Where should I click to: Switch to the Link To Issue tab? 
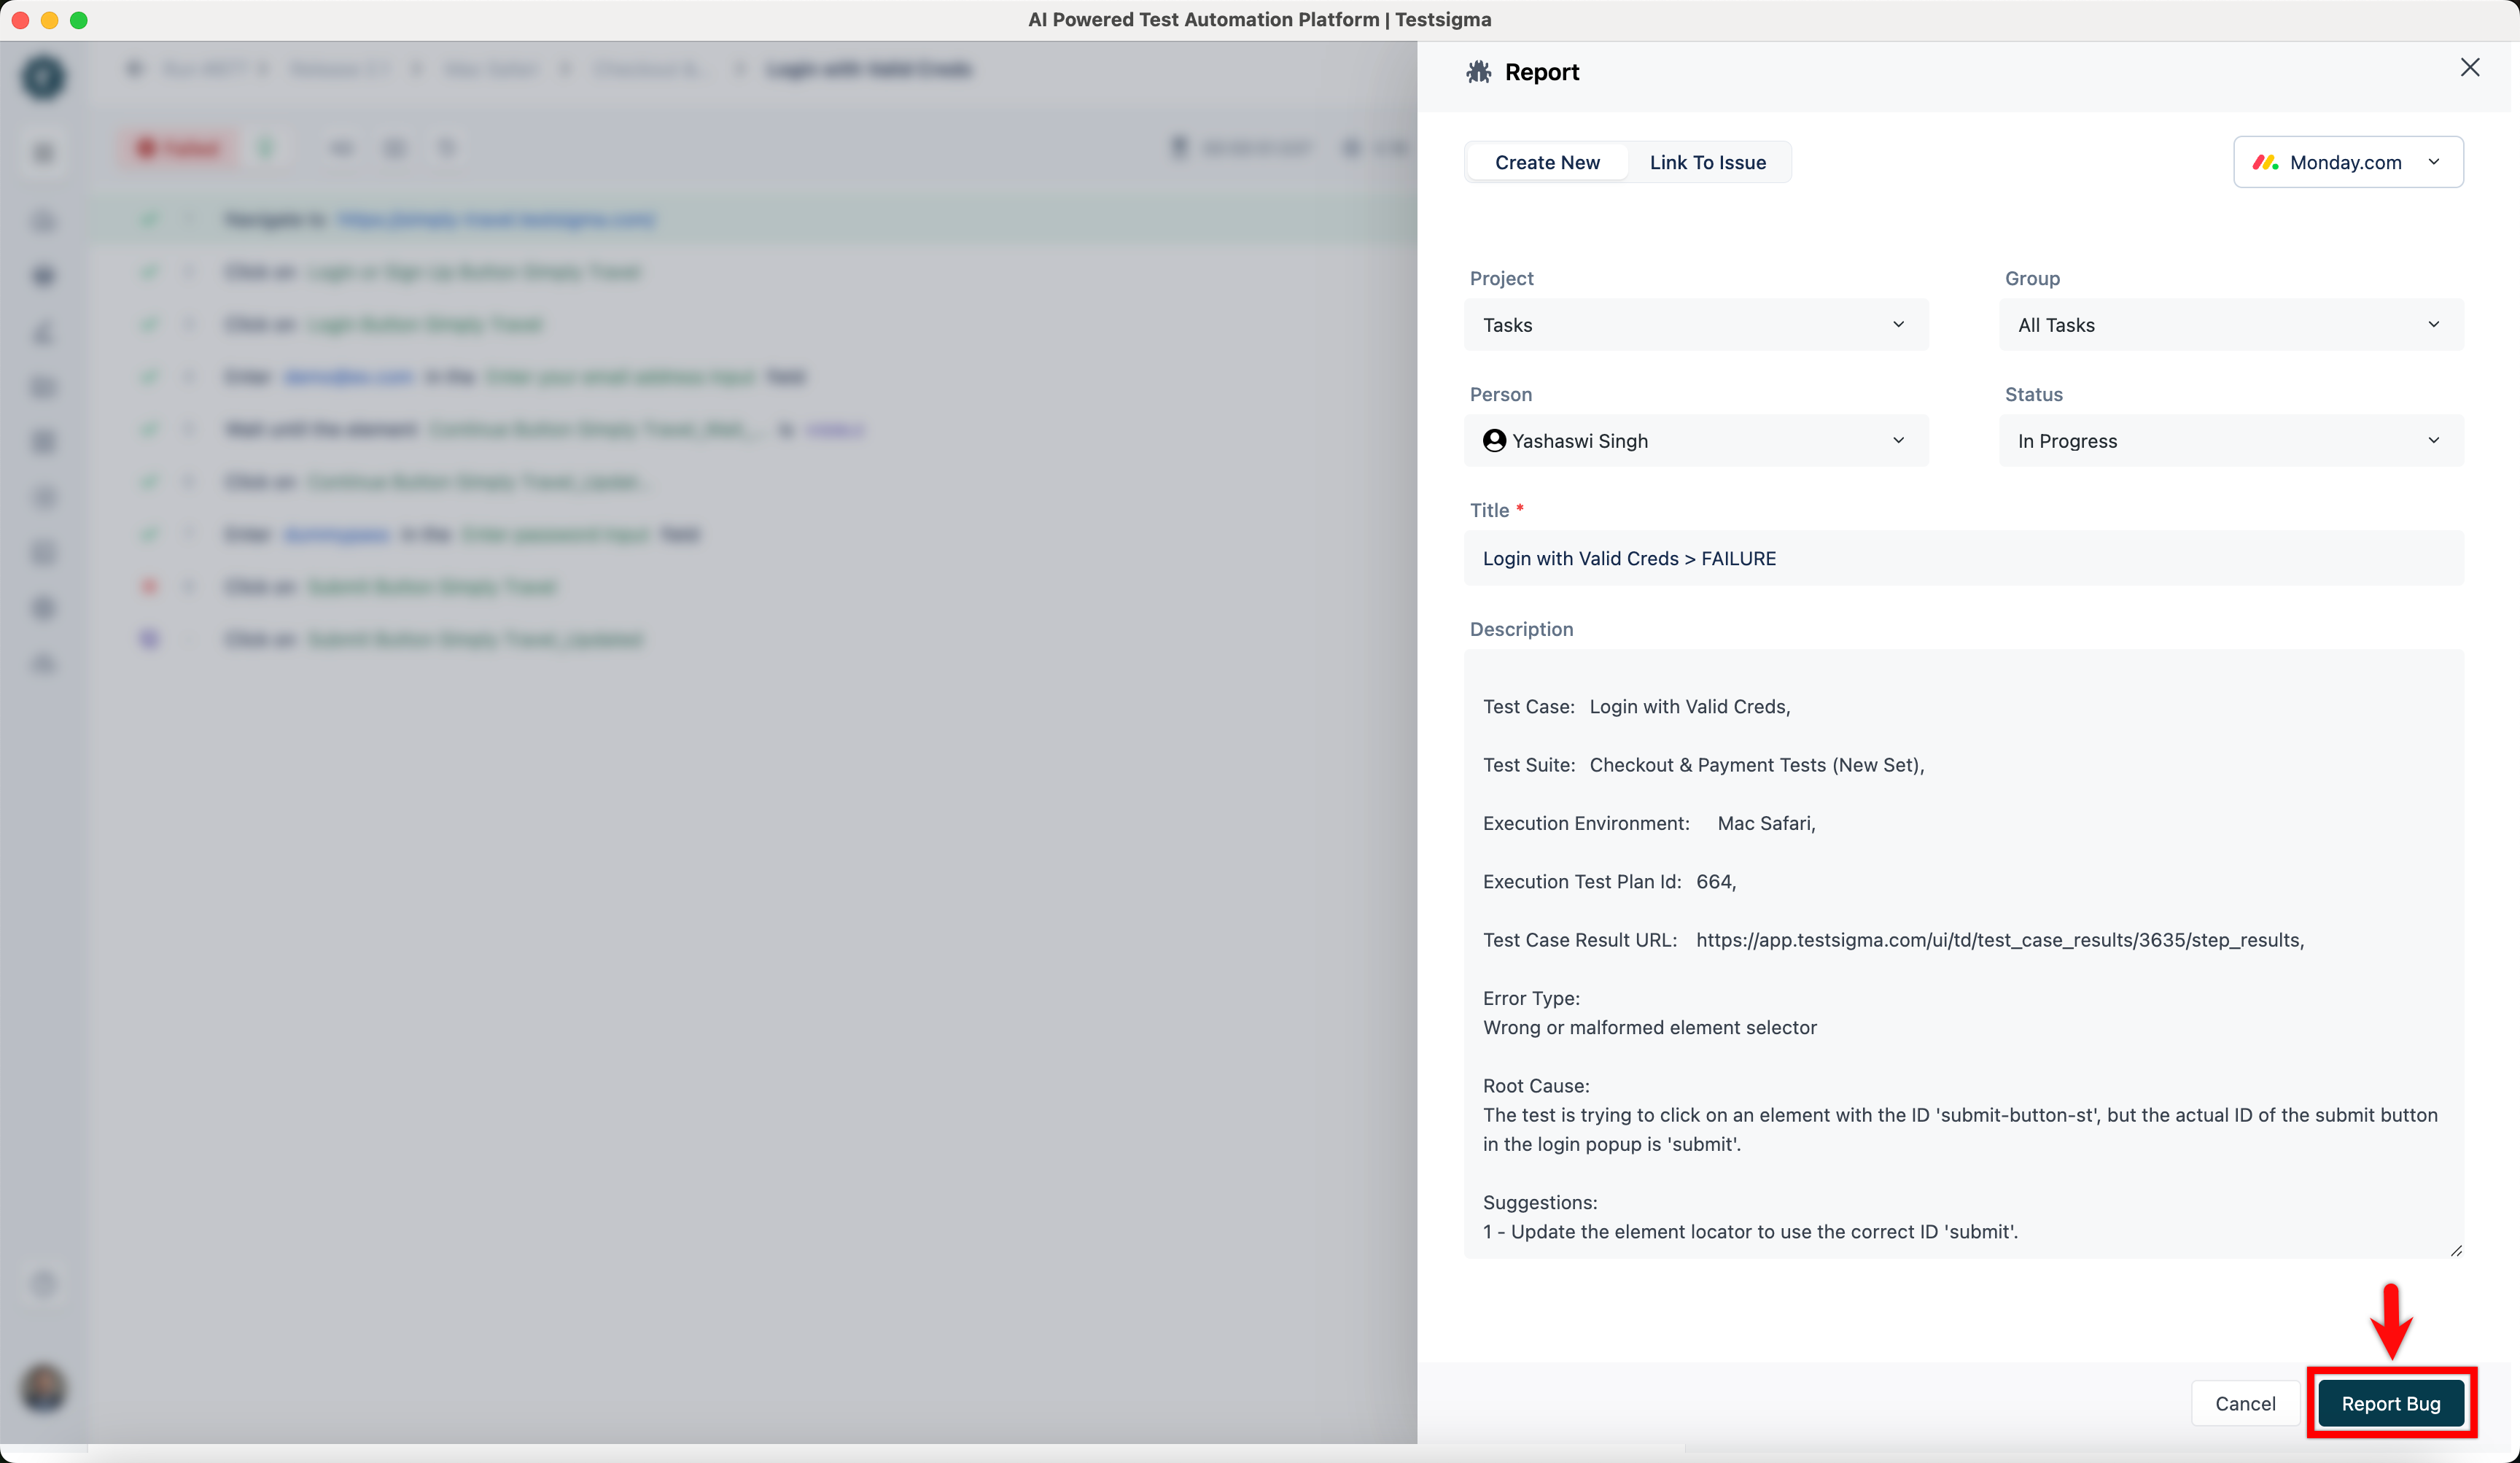pyautogui.click(x=1707, y=162)
